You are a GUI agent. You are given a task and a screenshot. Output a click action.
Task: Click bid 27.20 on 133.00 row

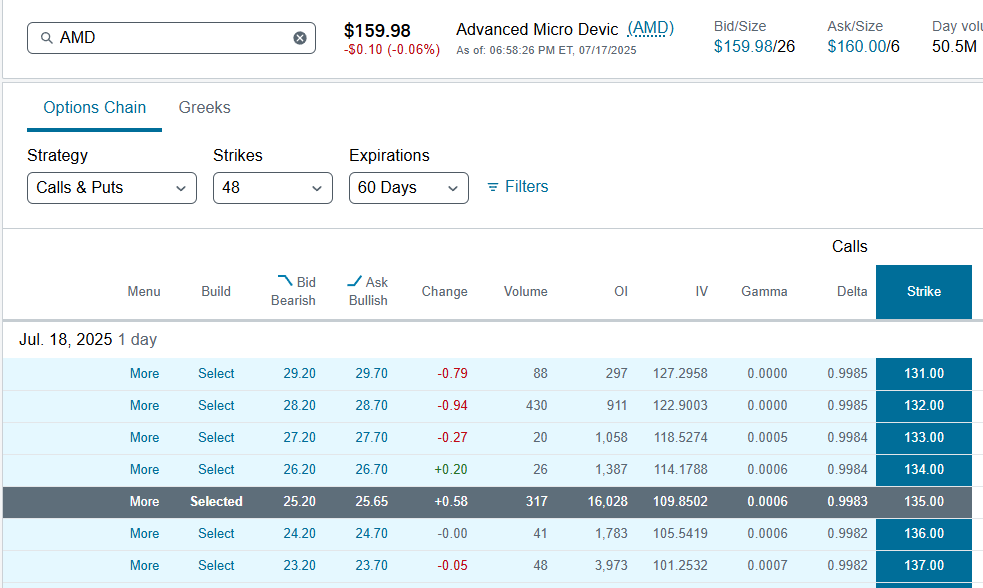[x=300, y=438]
